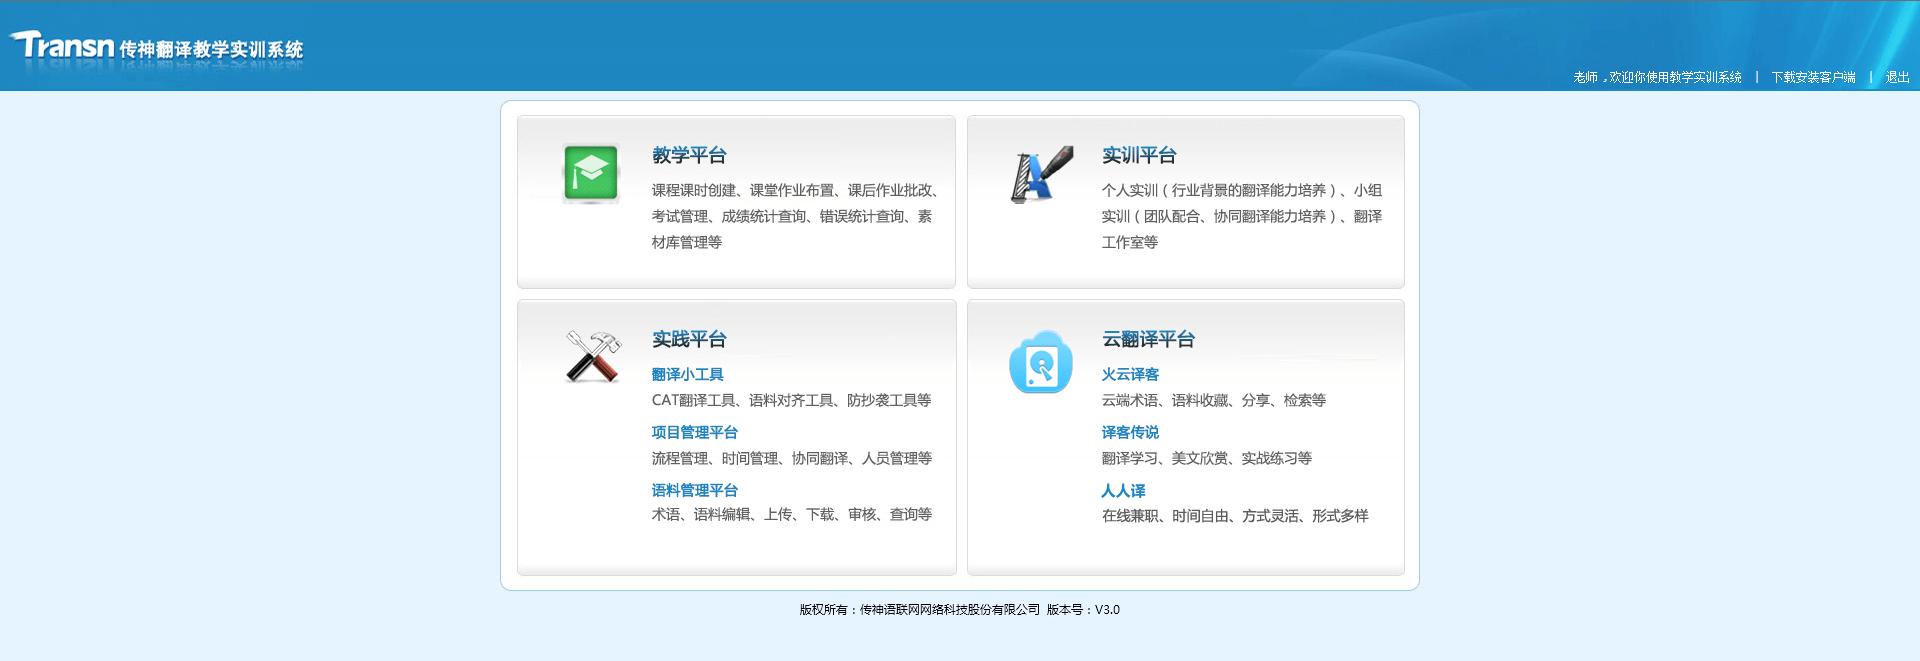The image size is (1920, 661).
Task: Select the 实践平台 title
Action: click(689, 339)
